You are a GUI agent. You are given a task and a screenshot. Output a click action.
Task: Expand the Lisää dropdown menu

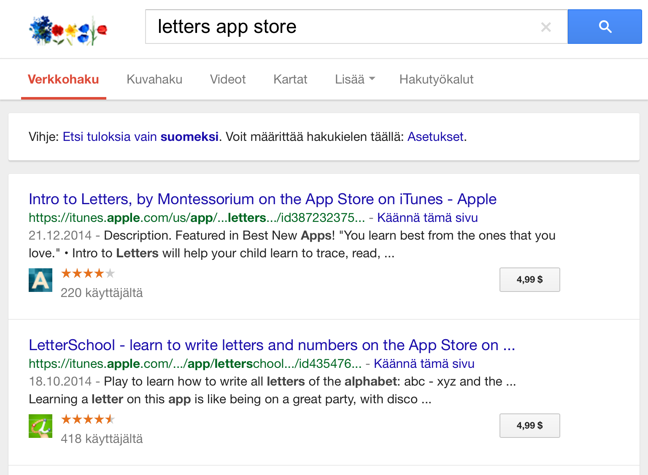pyautogui.click(x=355, y=79)
